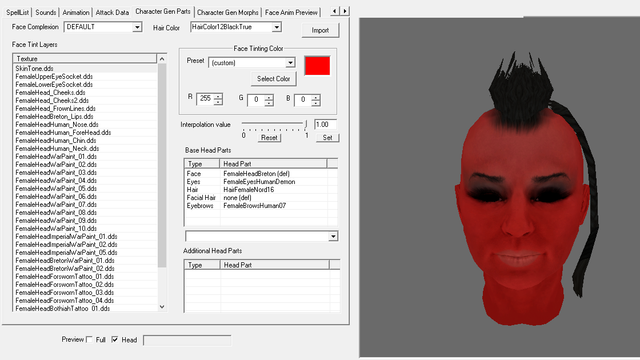
Task: Click the tab strip right scroll arrow
Action: tap(345, 11)
